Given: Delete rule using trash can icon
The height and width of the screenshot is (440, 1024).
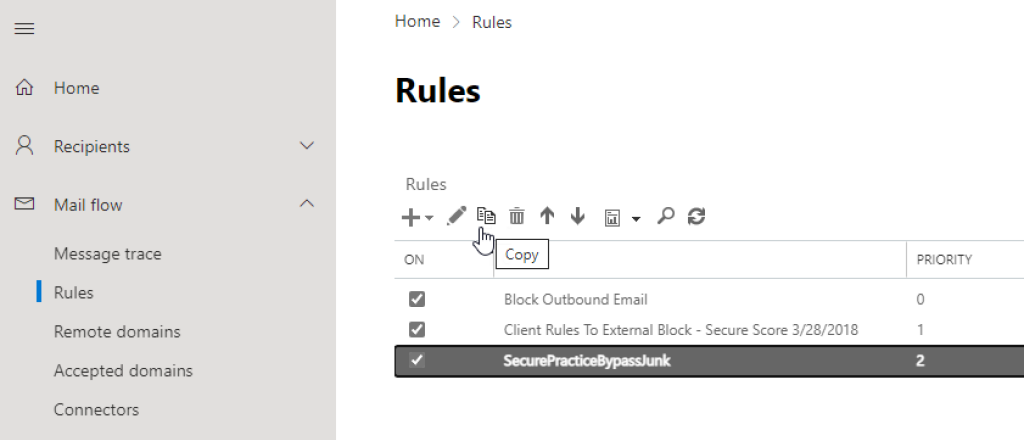Looking at the screenshot, I should tap(517, 216).
